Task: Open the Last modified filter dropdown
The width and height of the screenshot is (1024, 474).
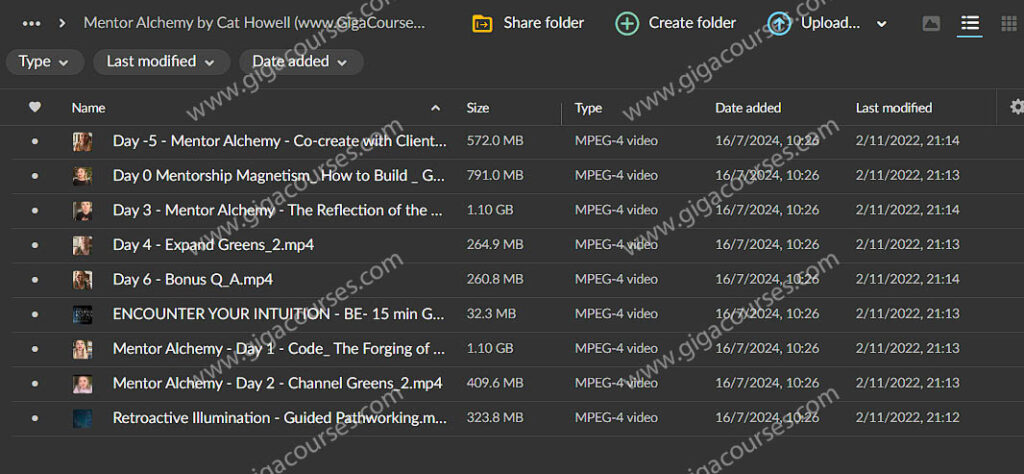Action: [x=160, y=62]
